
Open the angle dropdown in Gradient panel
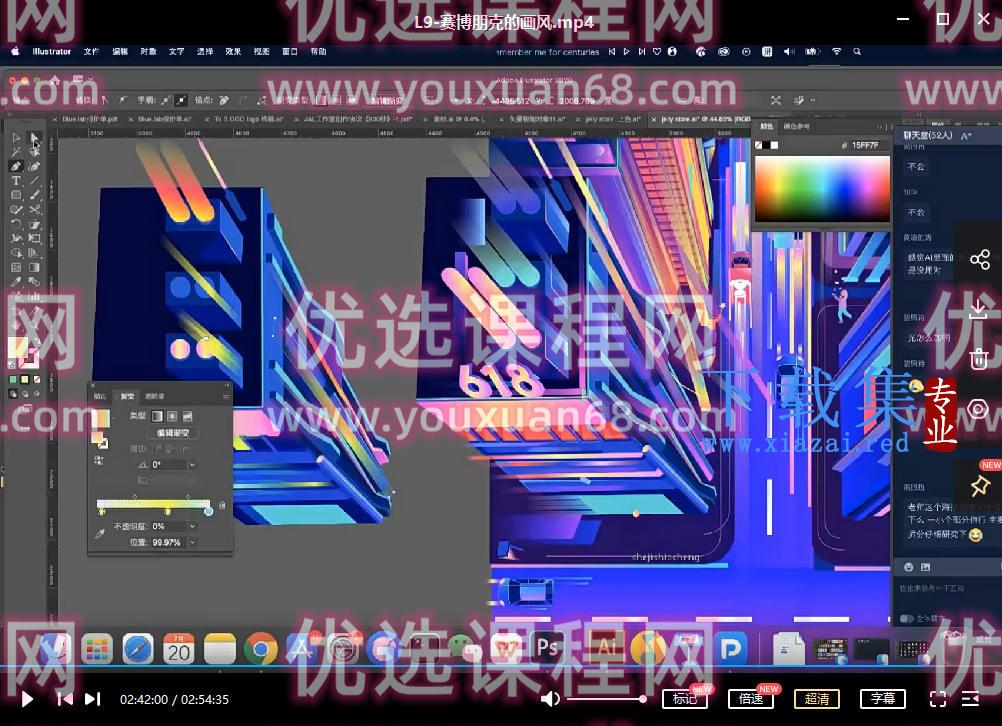[x=192, y=465]
